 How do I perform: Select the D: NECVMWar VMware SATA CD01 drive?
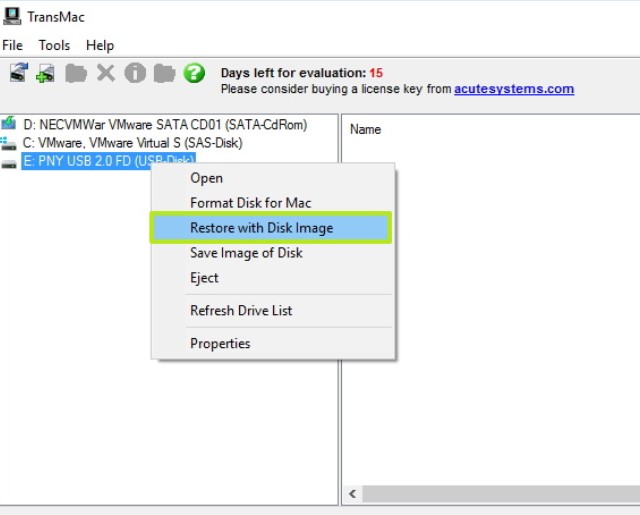[x=165, y=125]
